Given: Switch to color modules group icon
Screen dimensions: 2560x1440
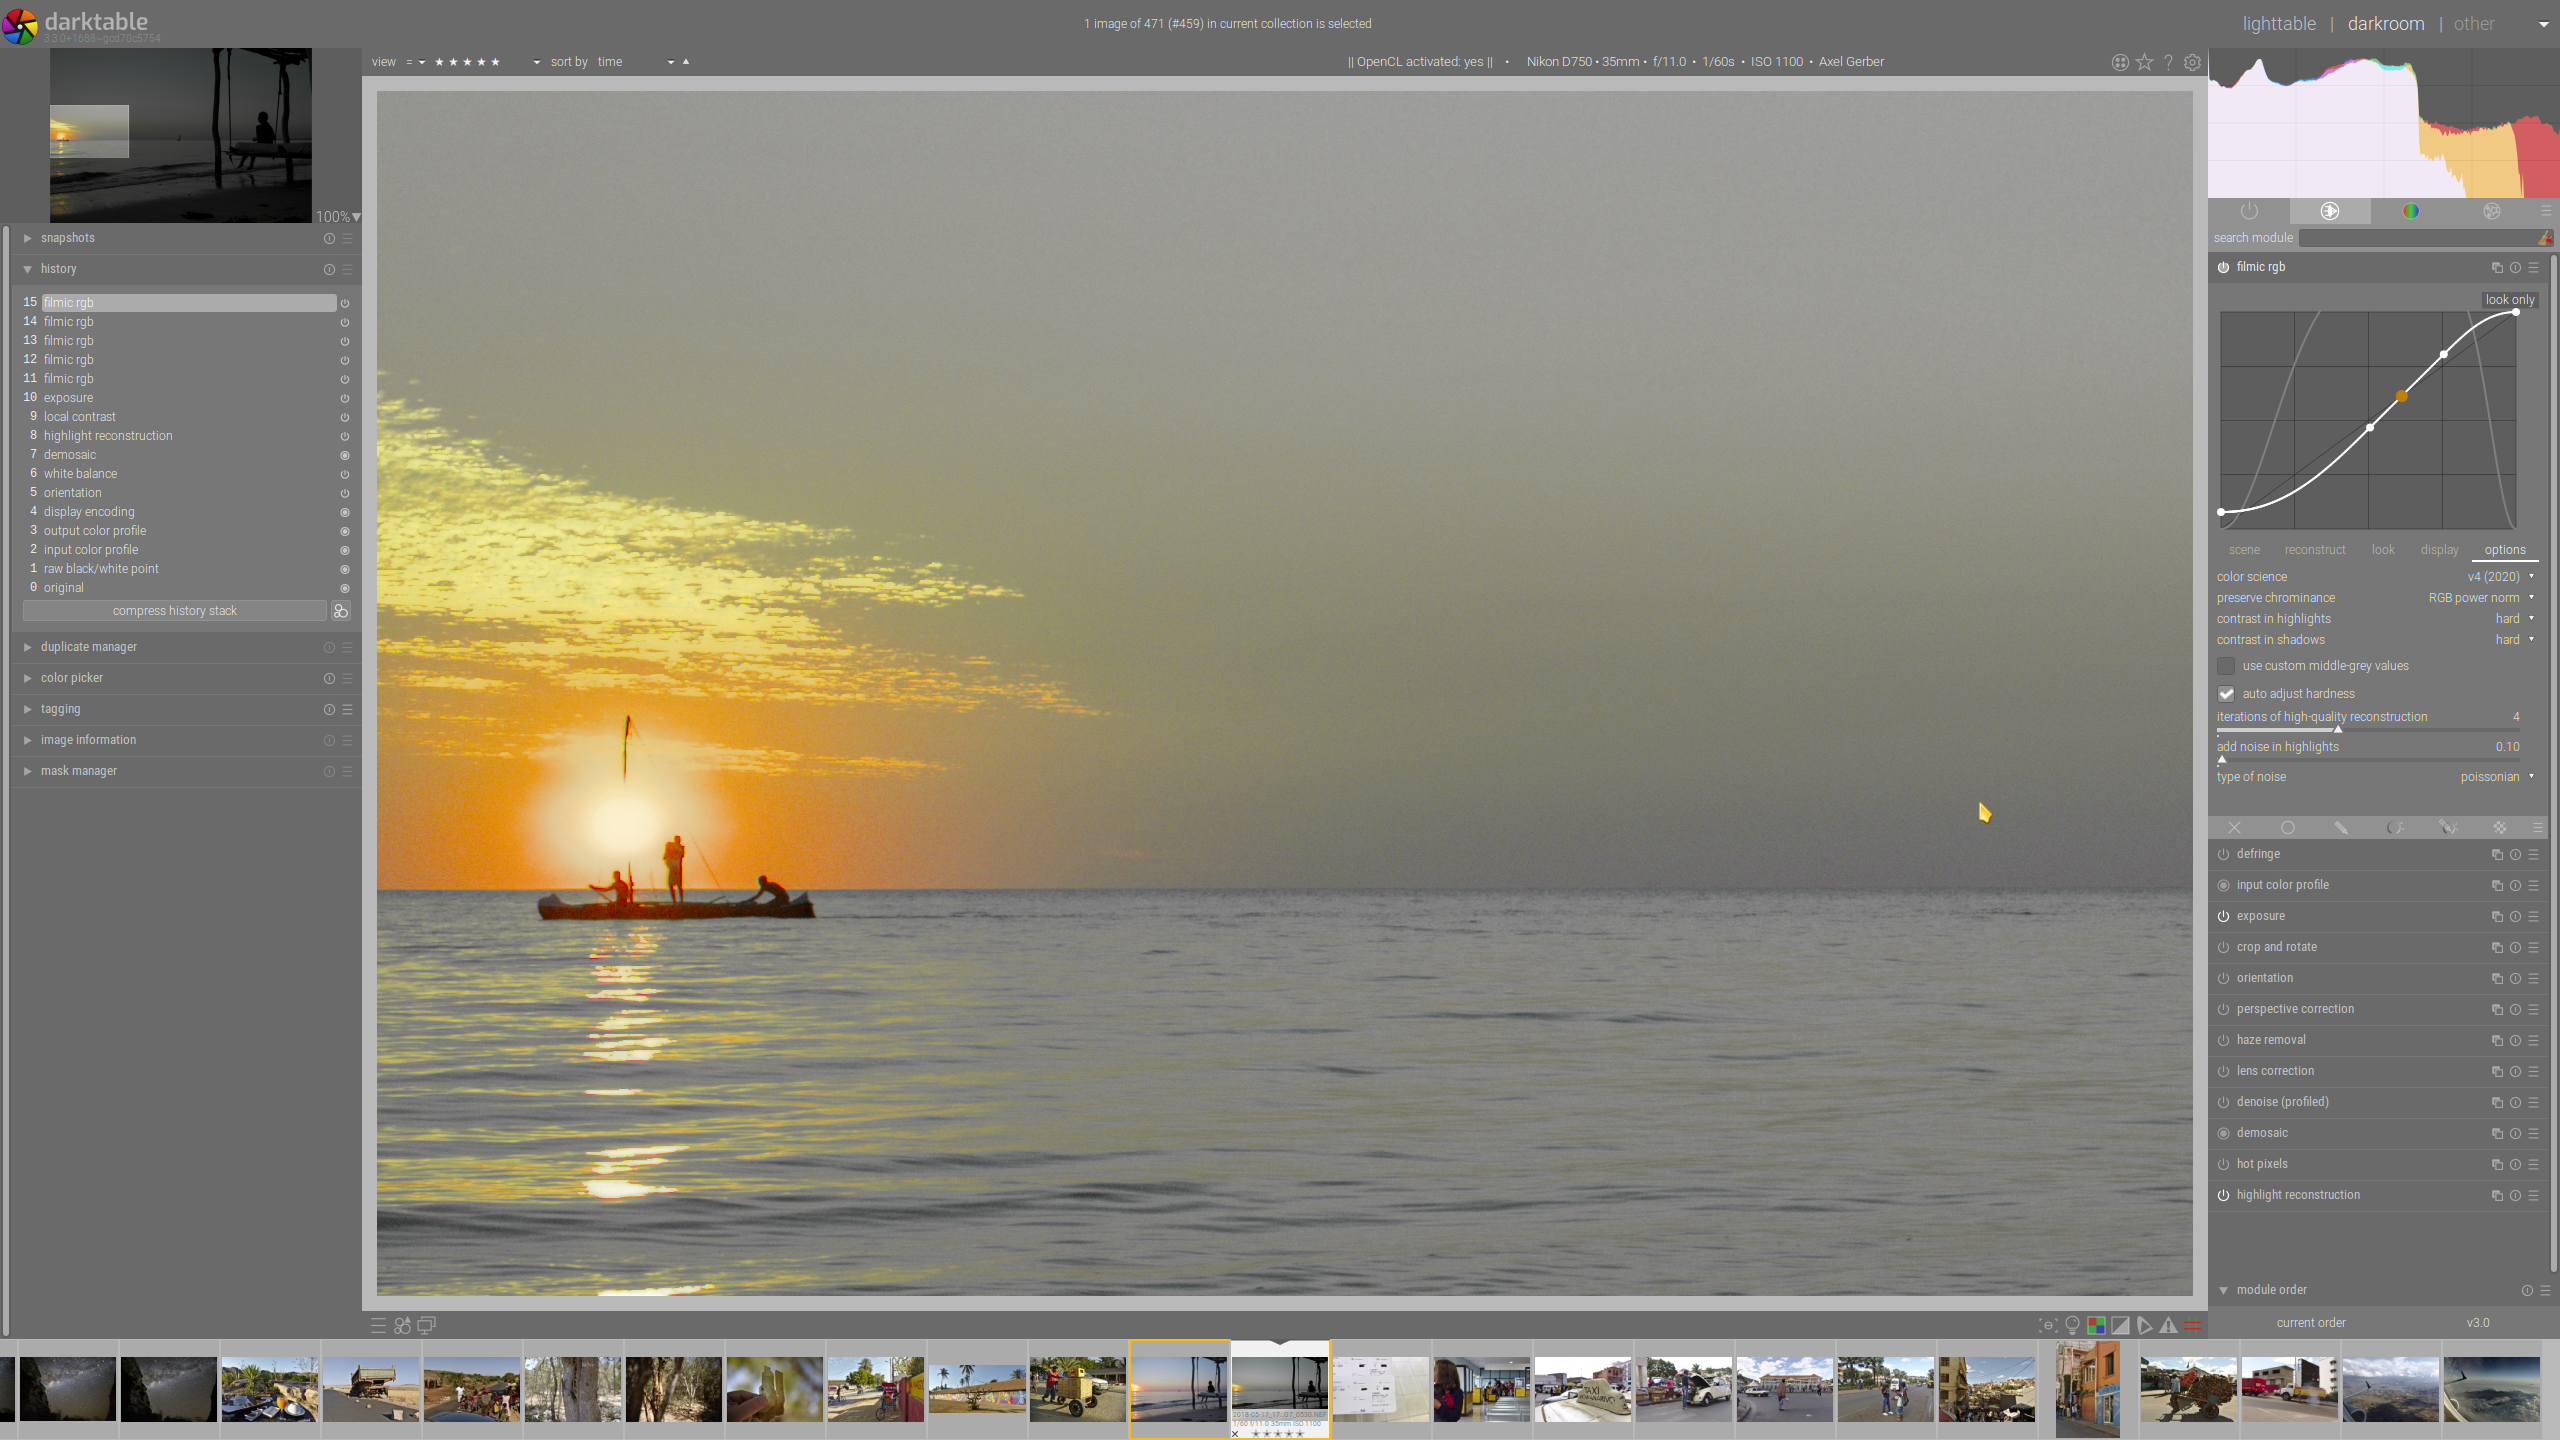Looking at the screenshot, I should click(2411, 211).
